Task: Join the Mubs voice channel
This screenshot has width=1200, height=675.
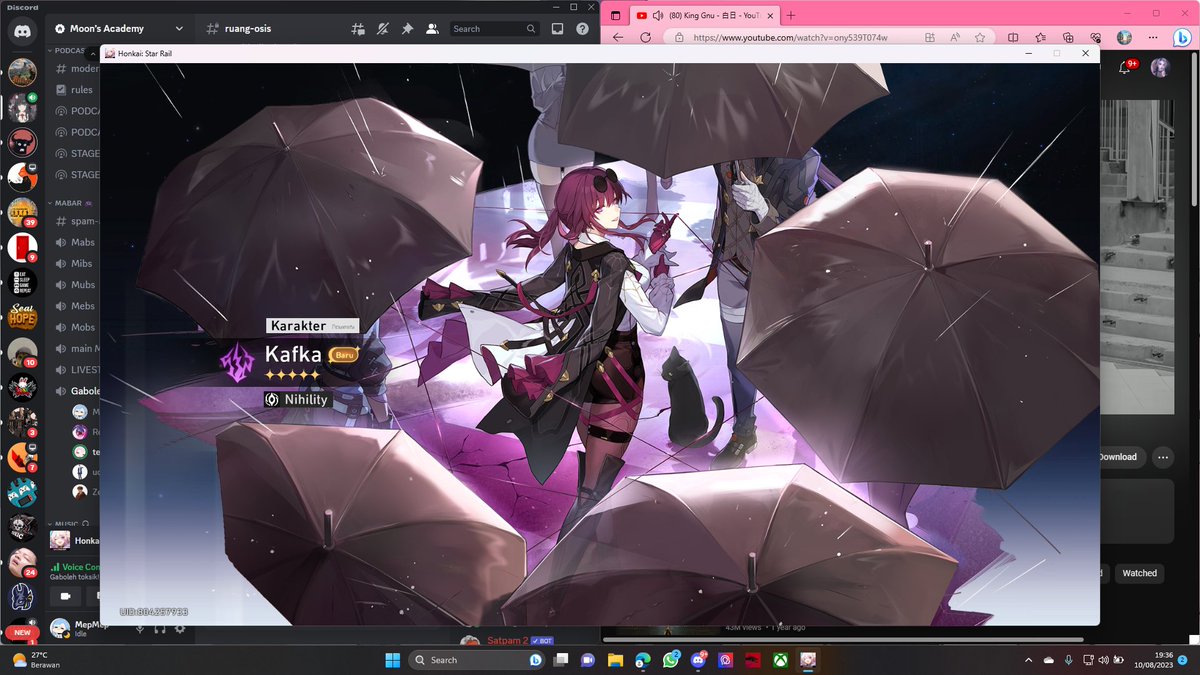Action: coord(75,284)
